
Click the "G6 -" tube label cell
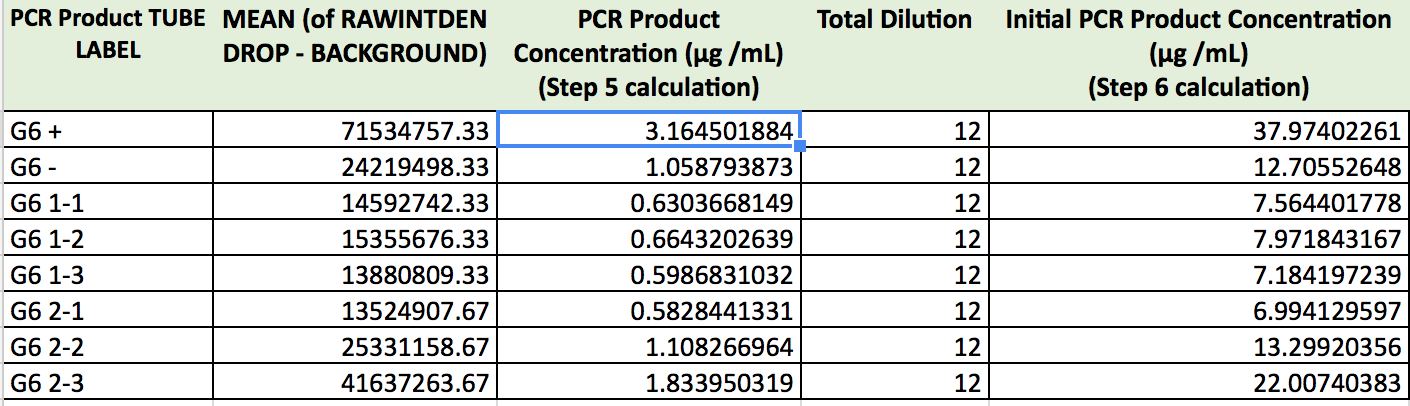pyautogui.click(x=106, y=167)
